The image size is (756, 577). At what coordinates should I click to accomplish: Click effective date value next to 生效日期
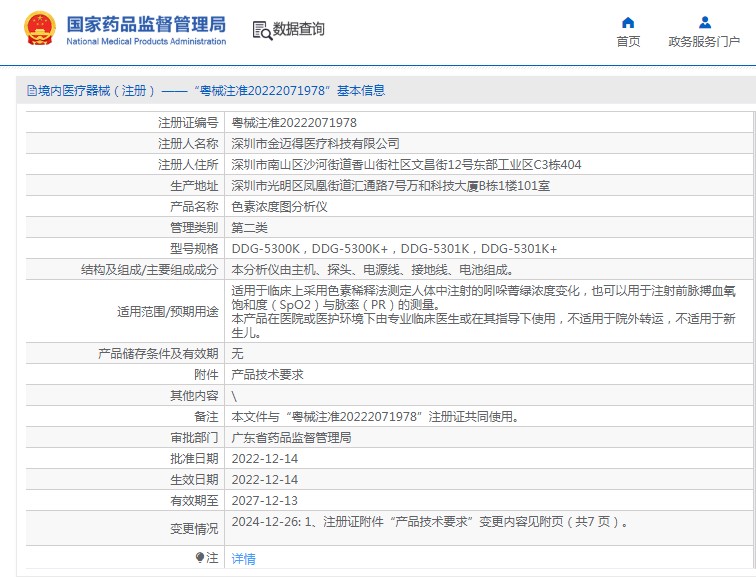click(x=265, y=480)
